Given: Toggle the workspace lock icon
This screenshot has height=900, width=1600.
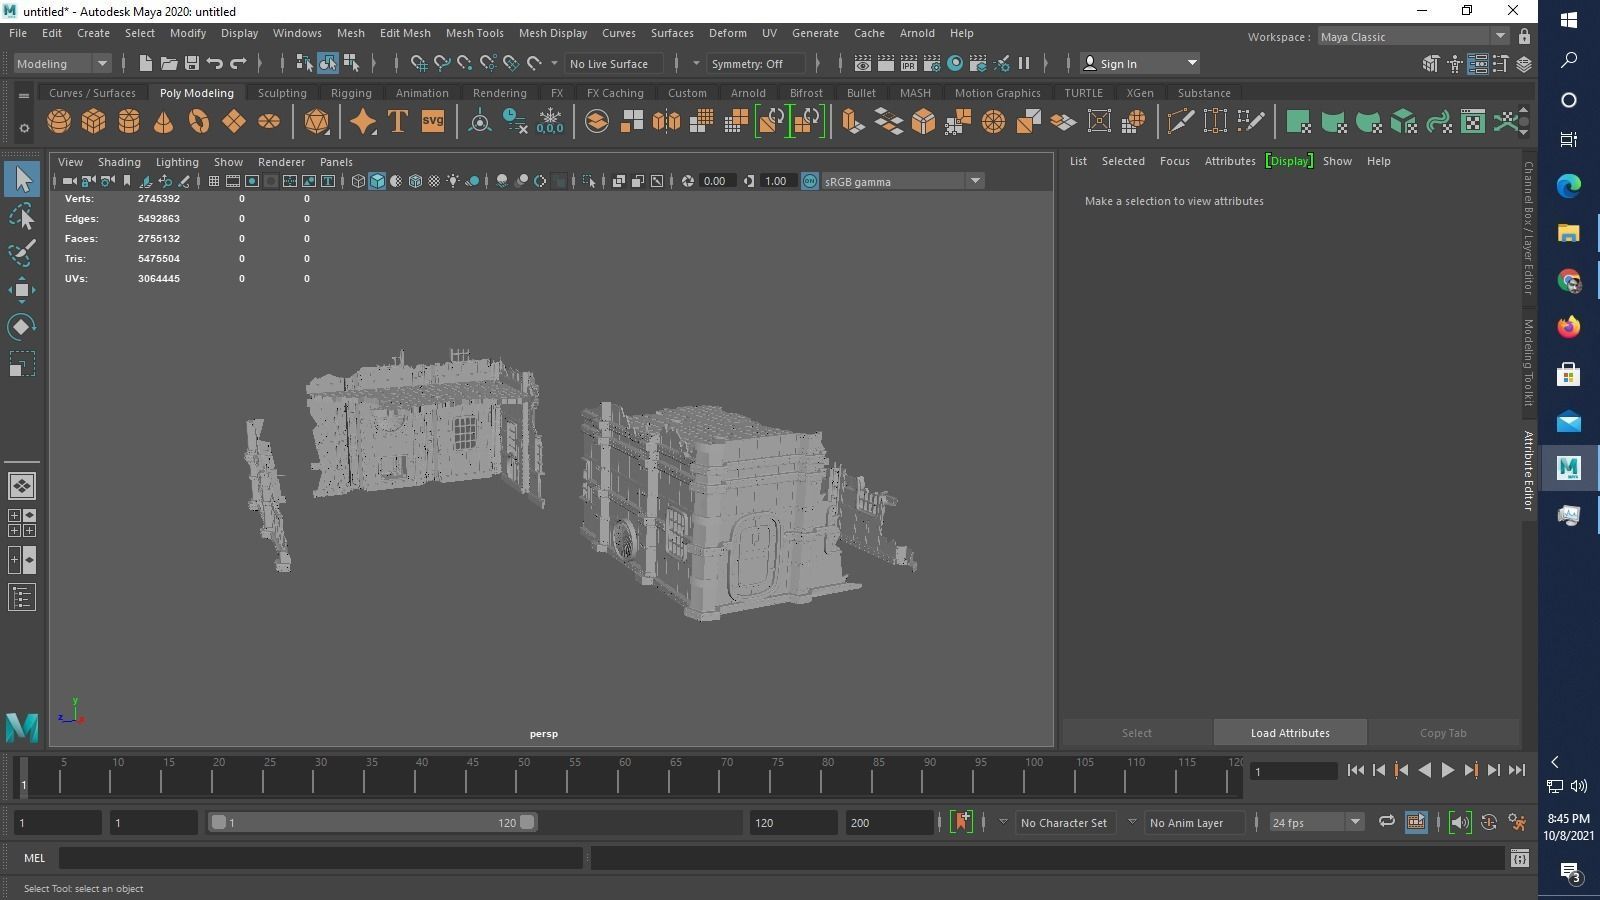Looking at the screenshot, I should click(x=1524, y=37).
